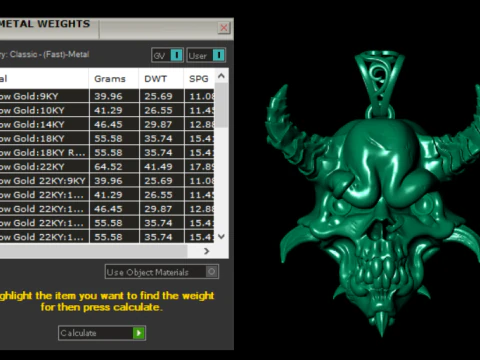Select the Gold:9KY row
This screenshot has height=360, width=480.
click(107, 96)
